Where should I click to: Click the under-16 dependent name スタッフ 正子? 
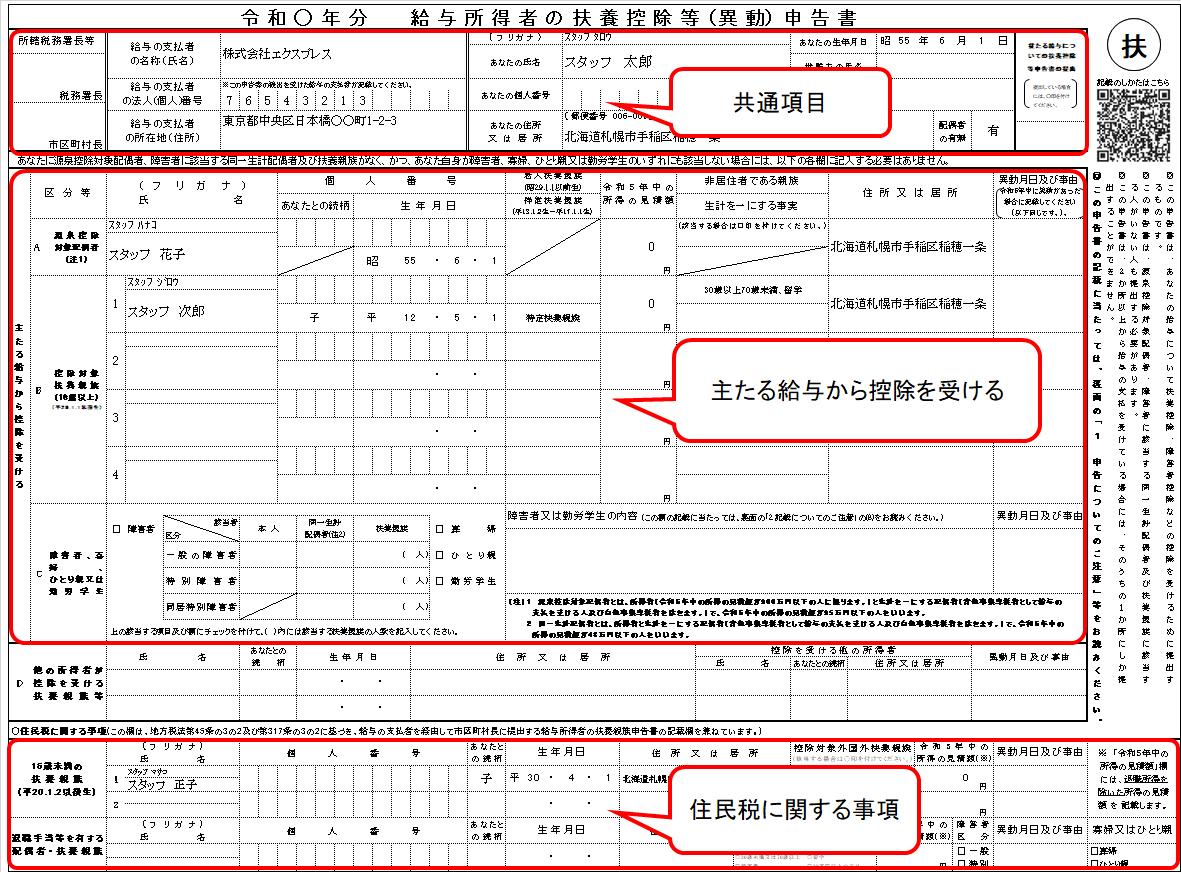point(162,785)
